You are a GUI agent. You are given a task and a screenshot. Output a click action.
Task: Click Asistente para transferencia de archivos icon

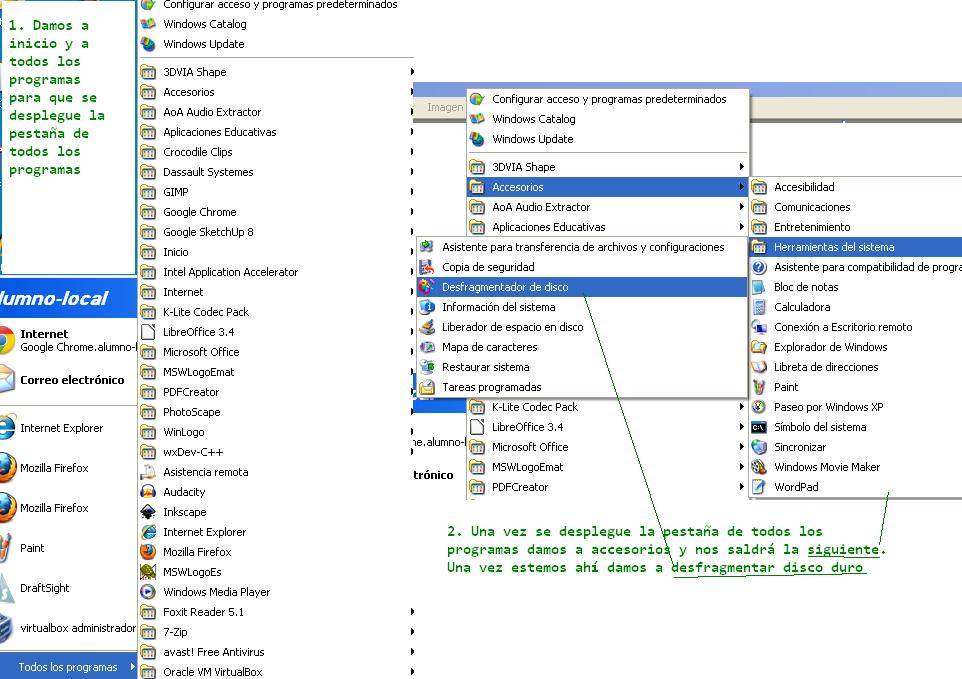[426, 247]
